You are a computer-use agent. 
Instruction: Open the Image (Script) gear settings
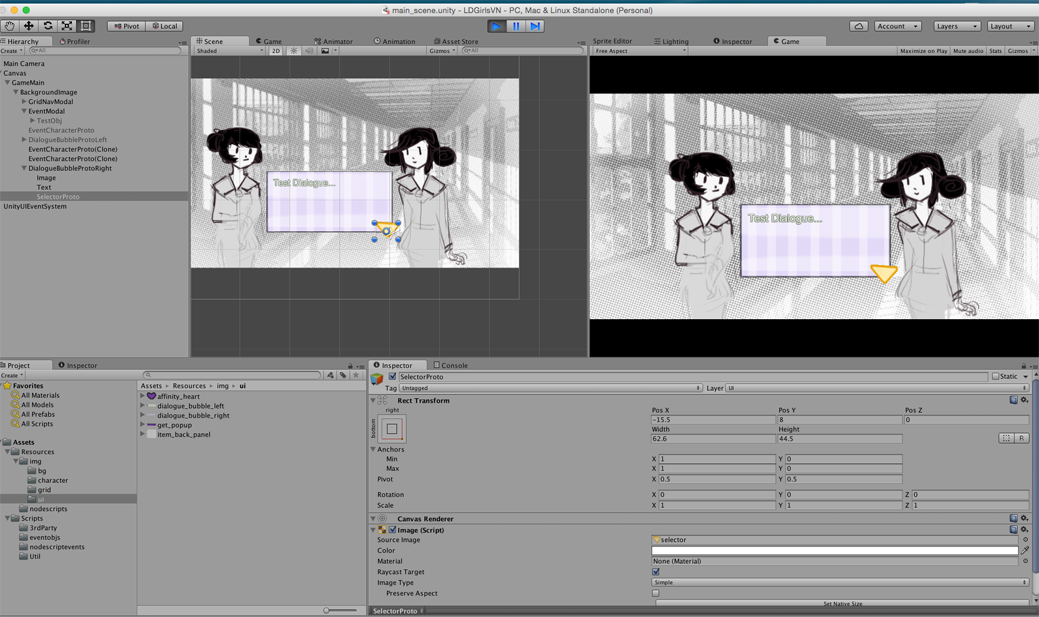pos(1024,530)
